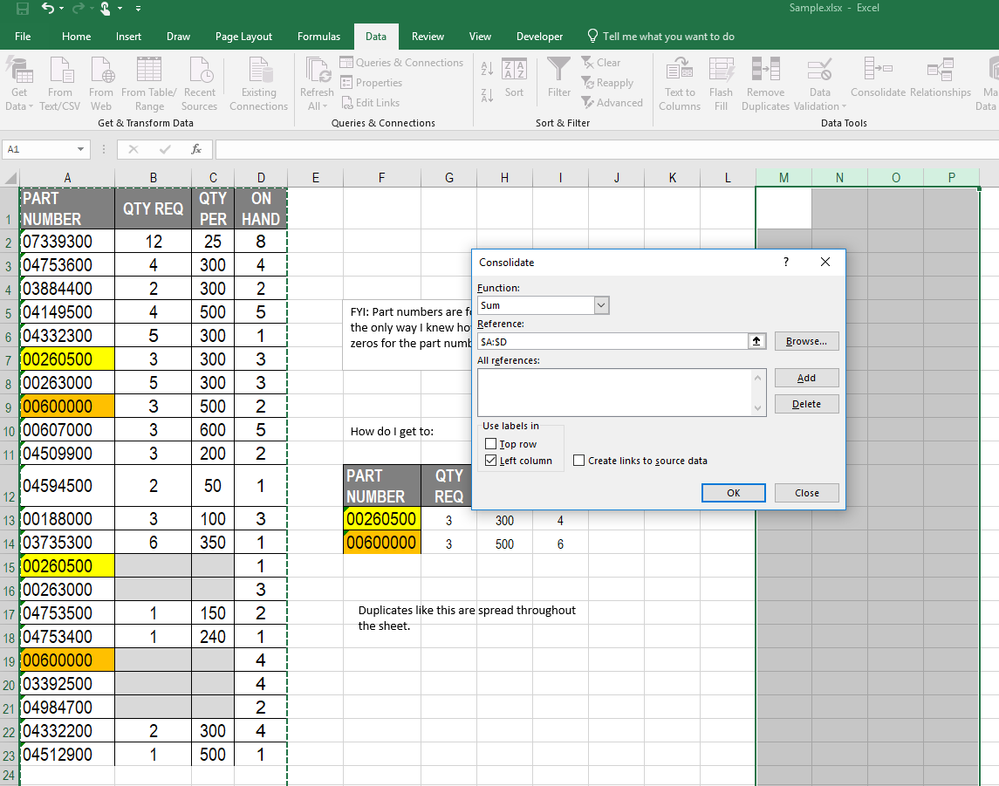The image size is (999, 786).
Task: Click the All references list box
Action: tap(621, 392)
